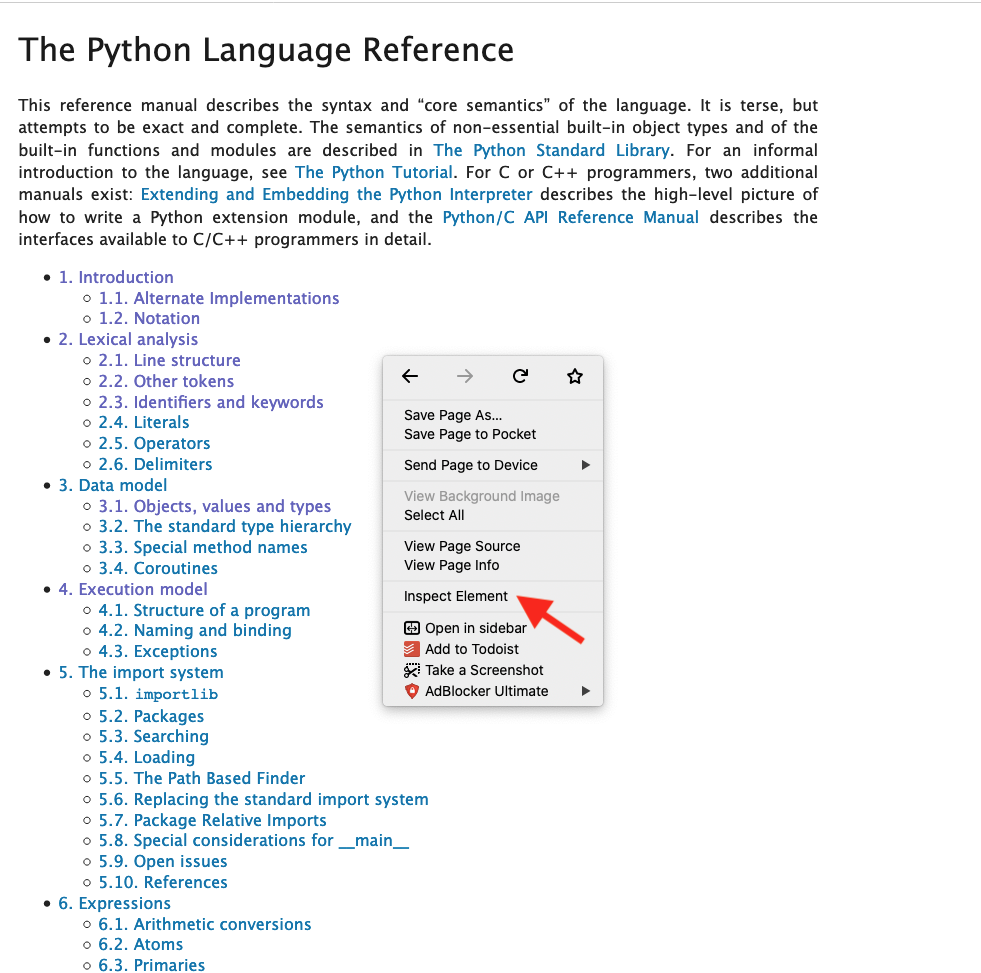981x973 pixels.
Task: Open 2.1. Line structure
Action: (x=169, y=360)
